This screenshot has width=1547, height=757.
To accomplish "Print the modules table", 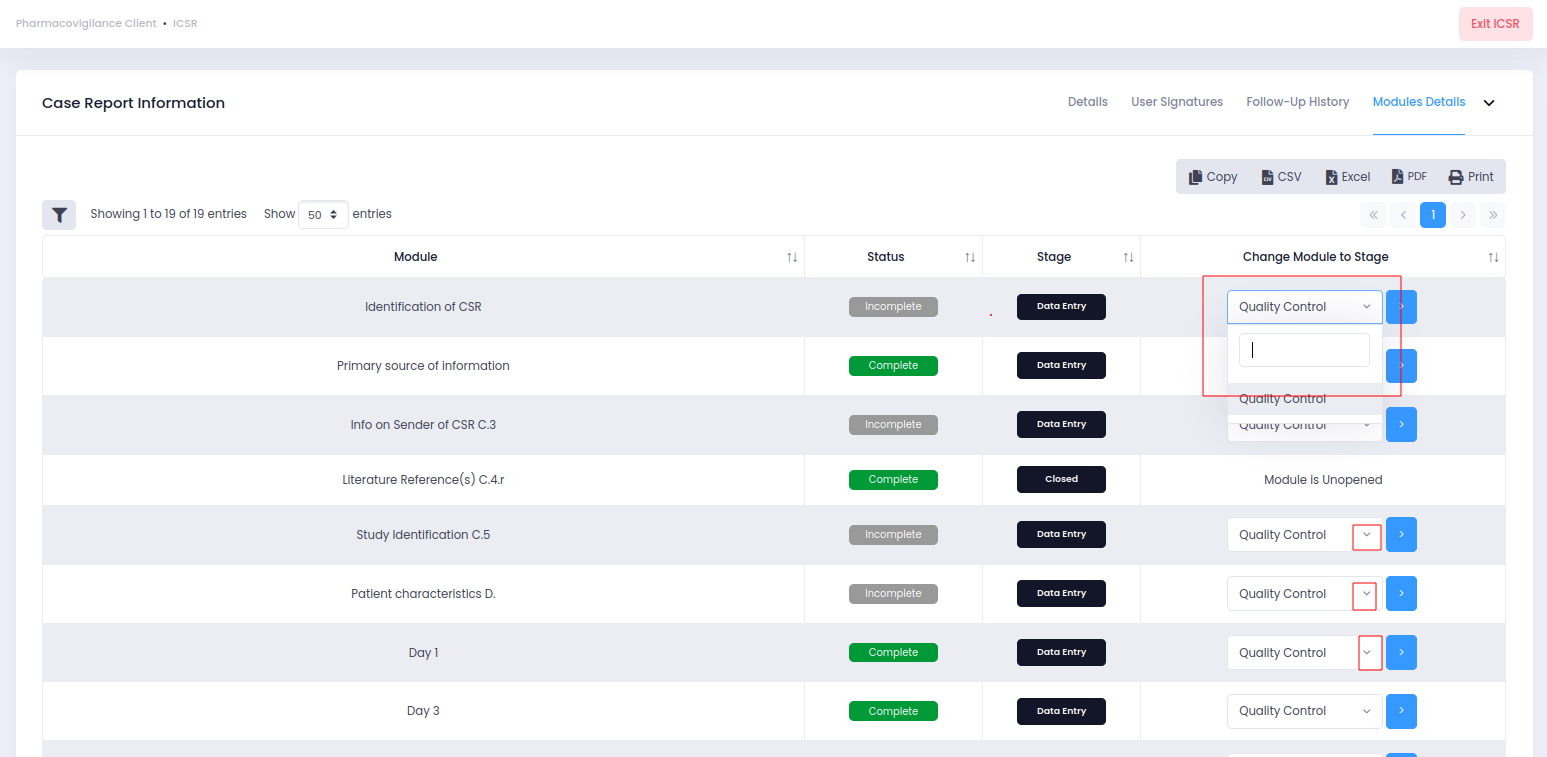I will pos(1471,177).
